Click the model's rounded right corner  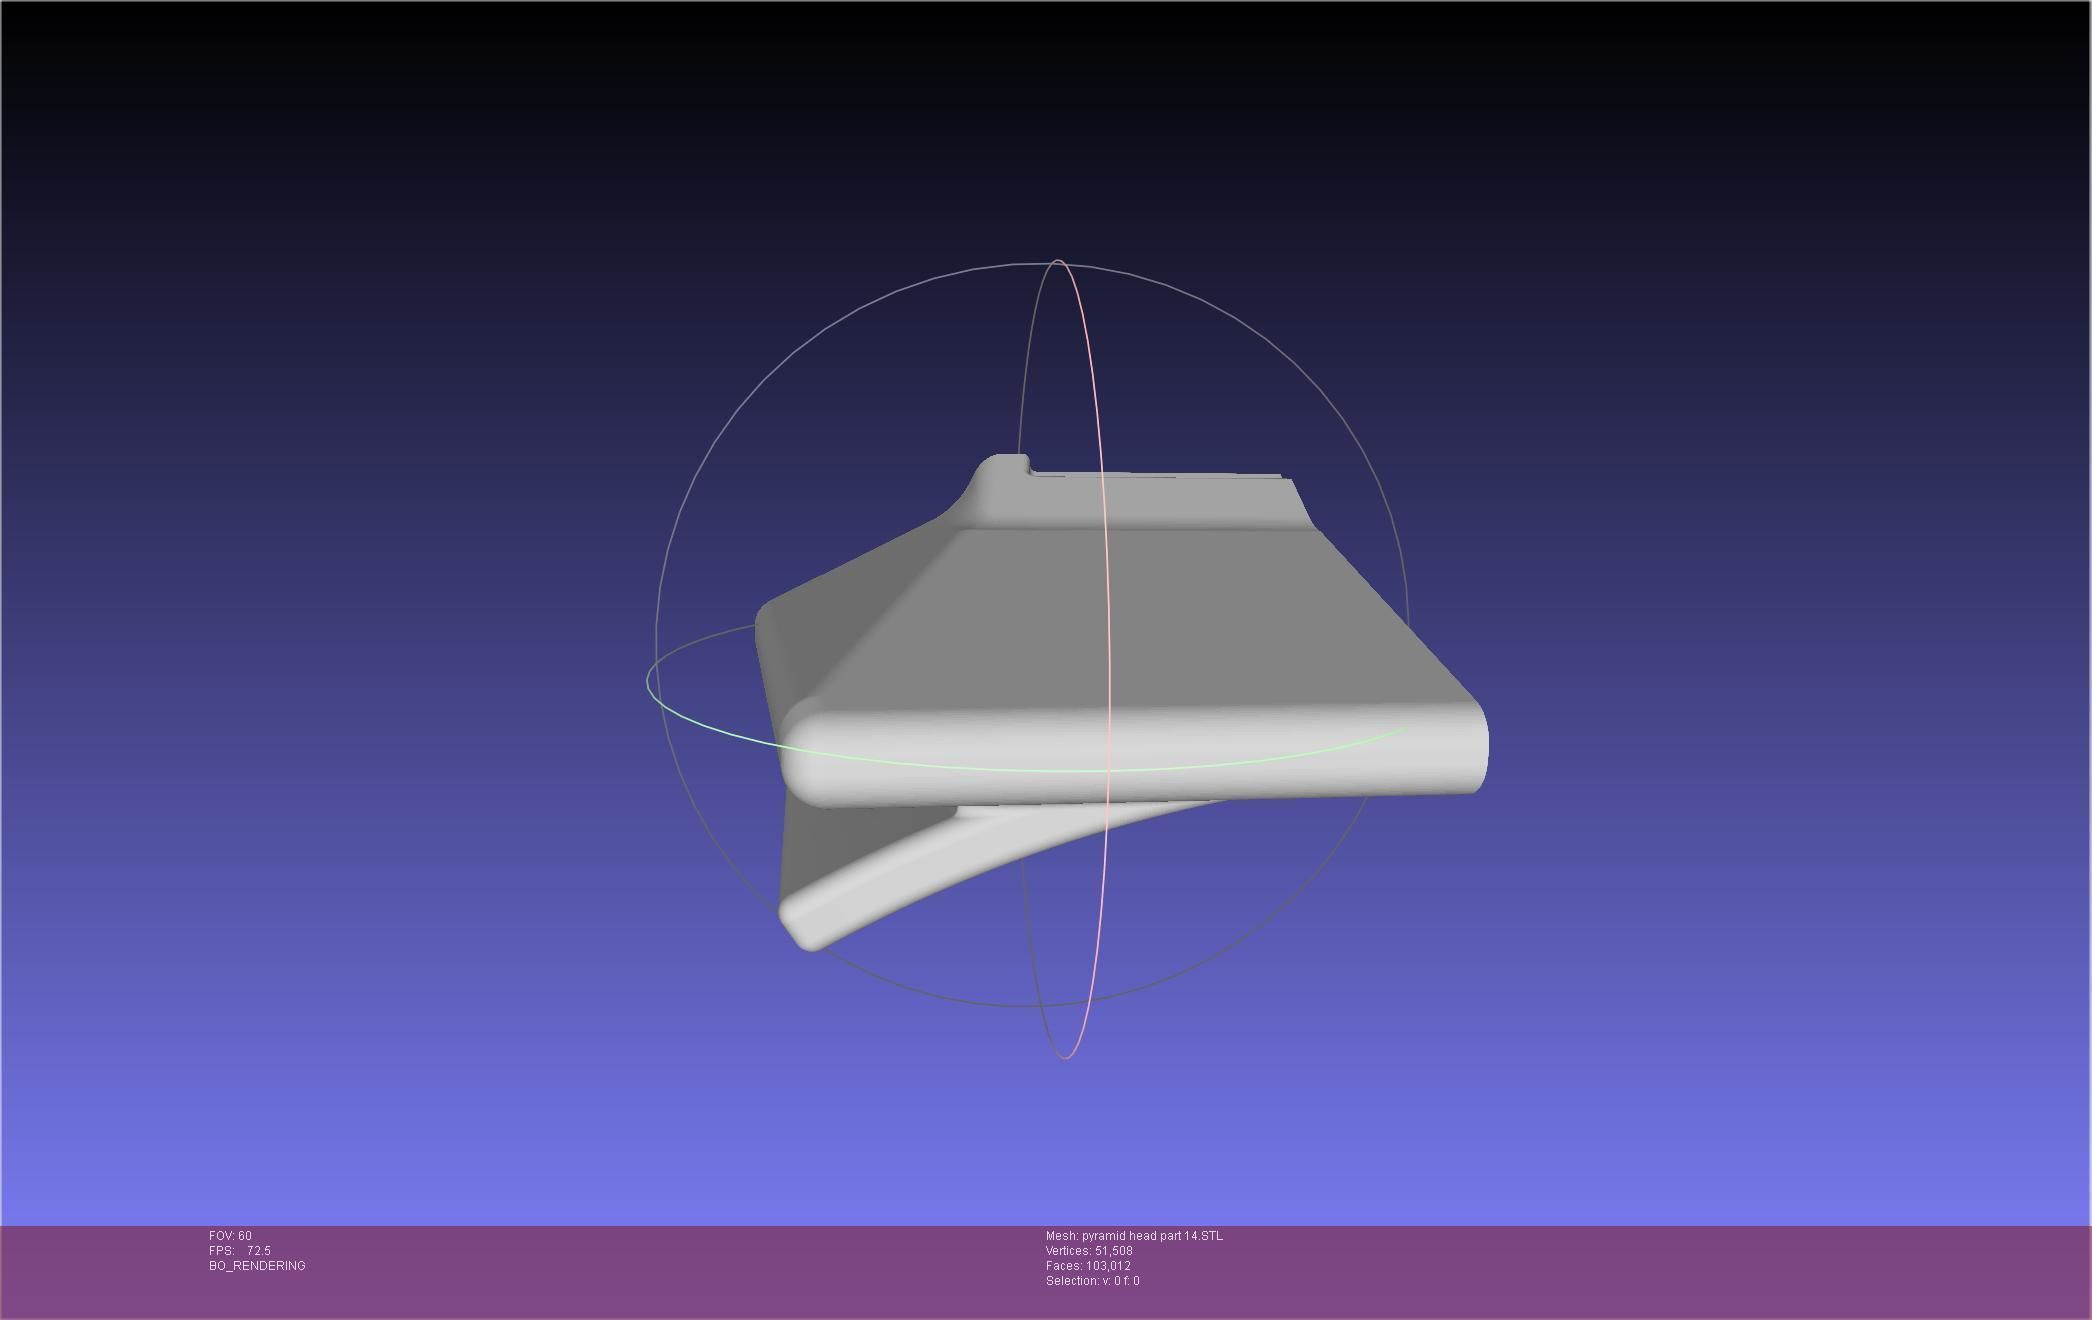[1470, 745]
